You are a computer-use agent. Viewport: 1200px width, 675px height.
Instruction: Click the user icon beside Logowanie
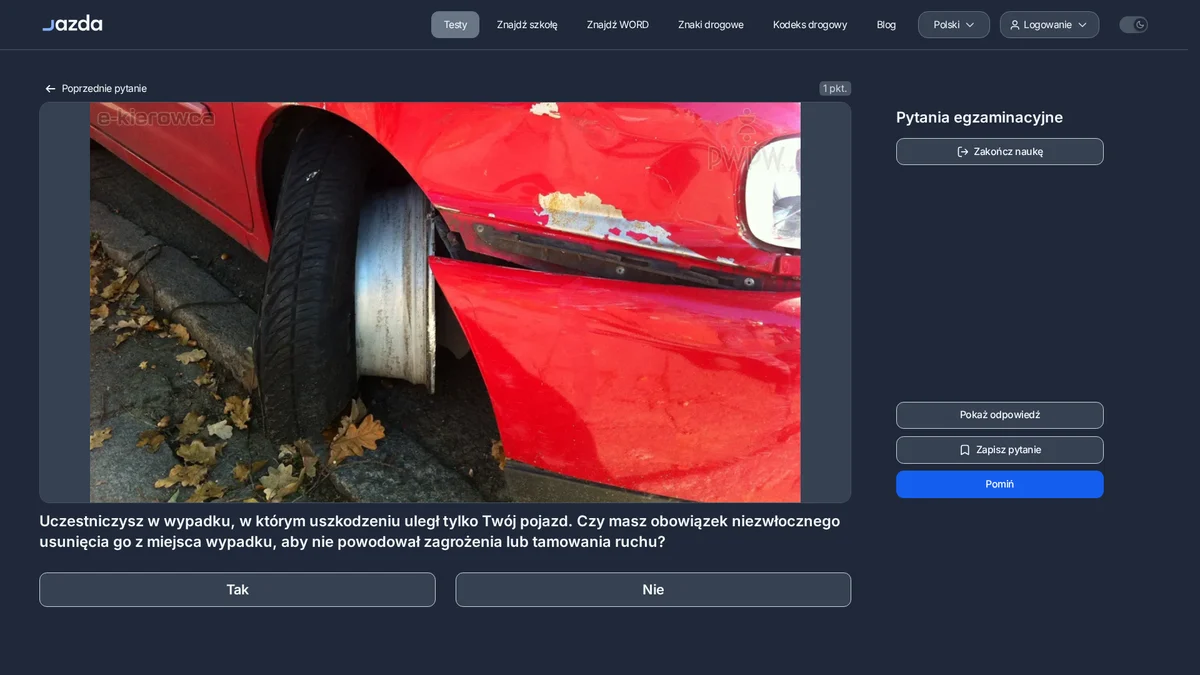pyautogui.click(x=1015, y=25)
